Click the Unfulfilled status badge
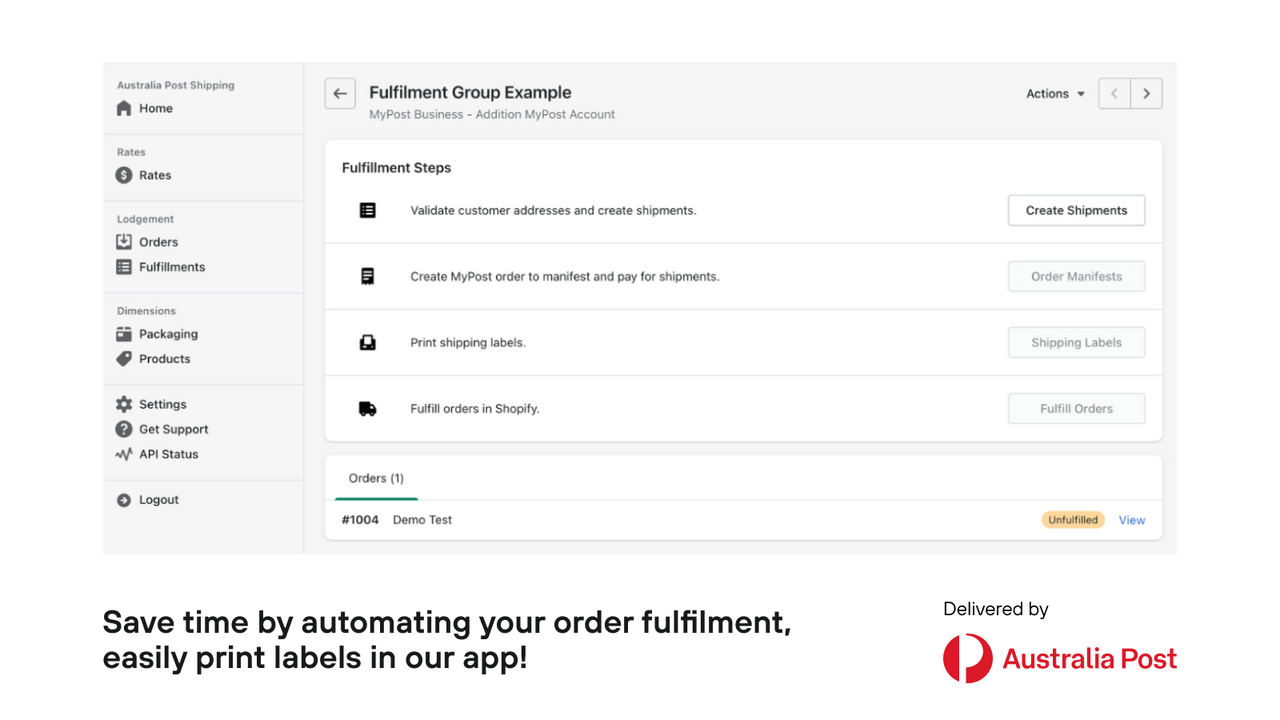The image size is (1280, 720). 1072,519
